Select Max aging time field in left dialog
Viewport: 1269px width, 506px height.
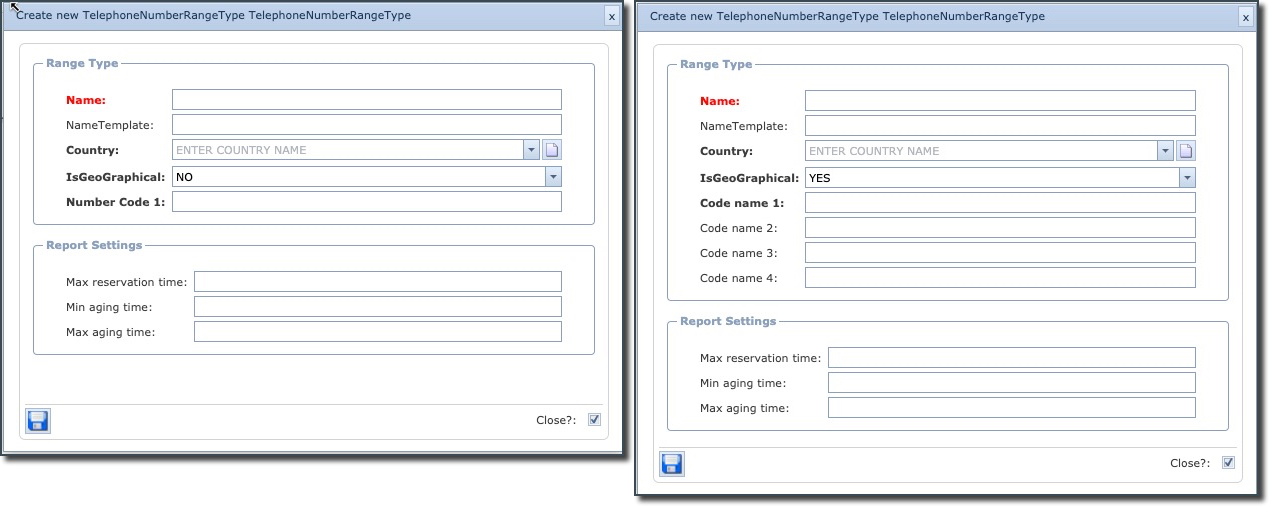click(377, 332)
